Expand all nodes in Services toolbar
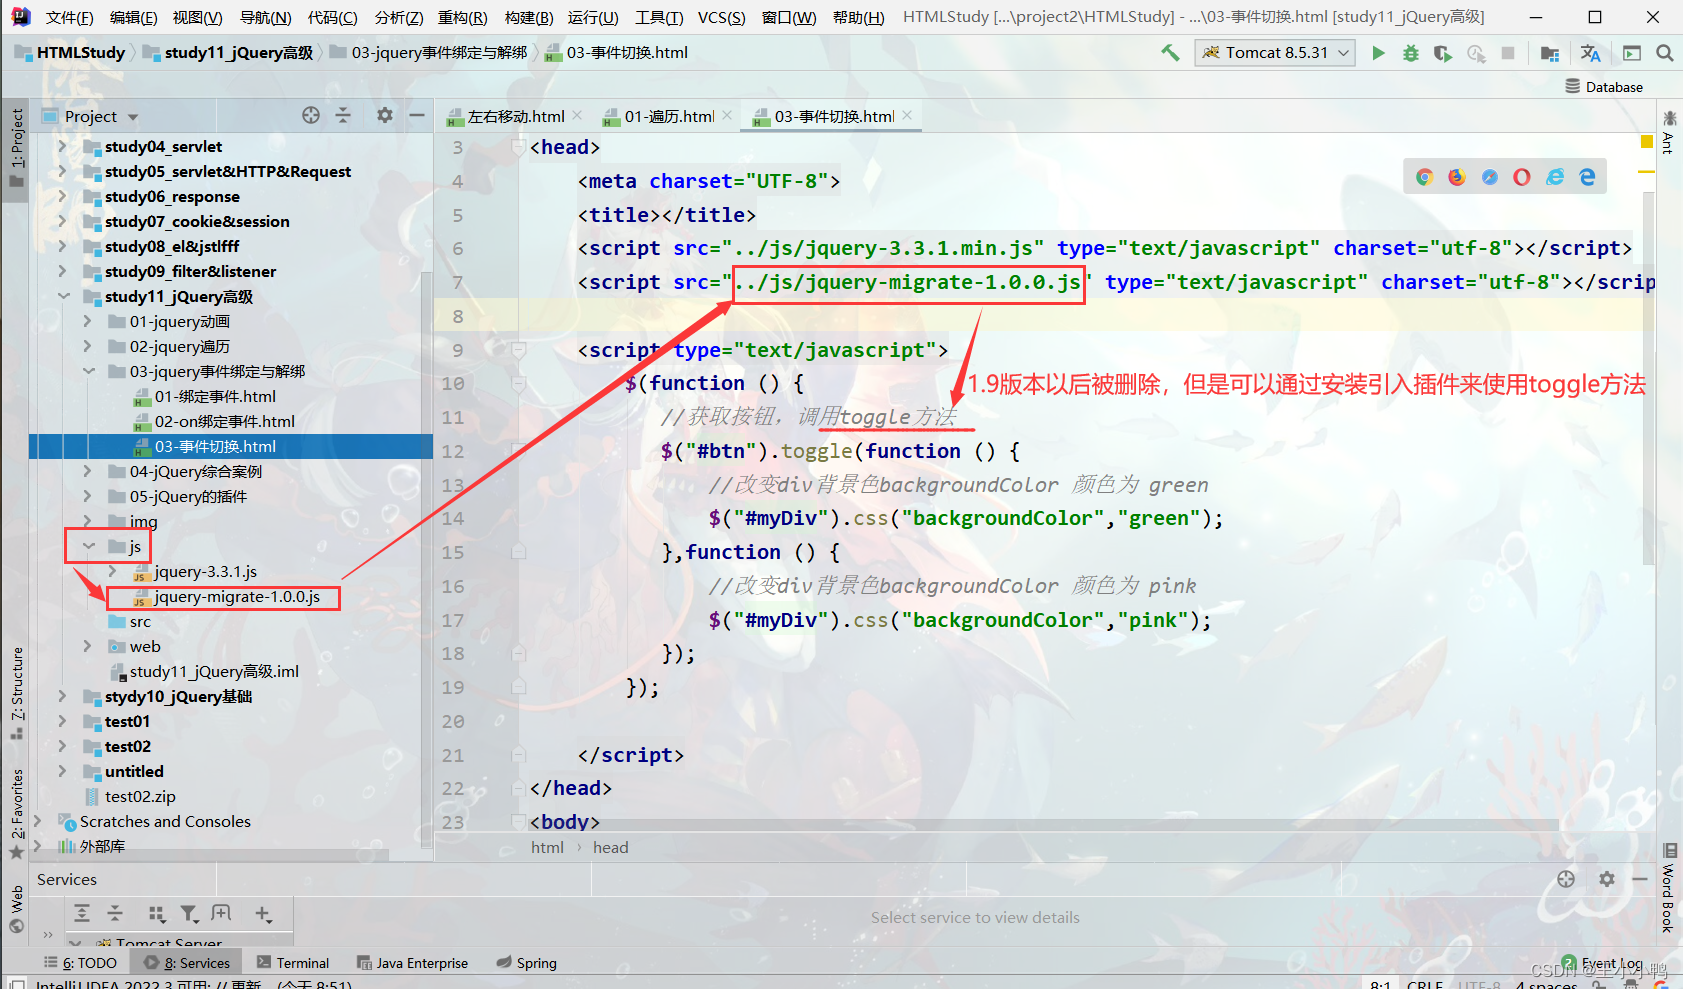 point(82,913)
